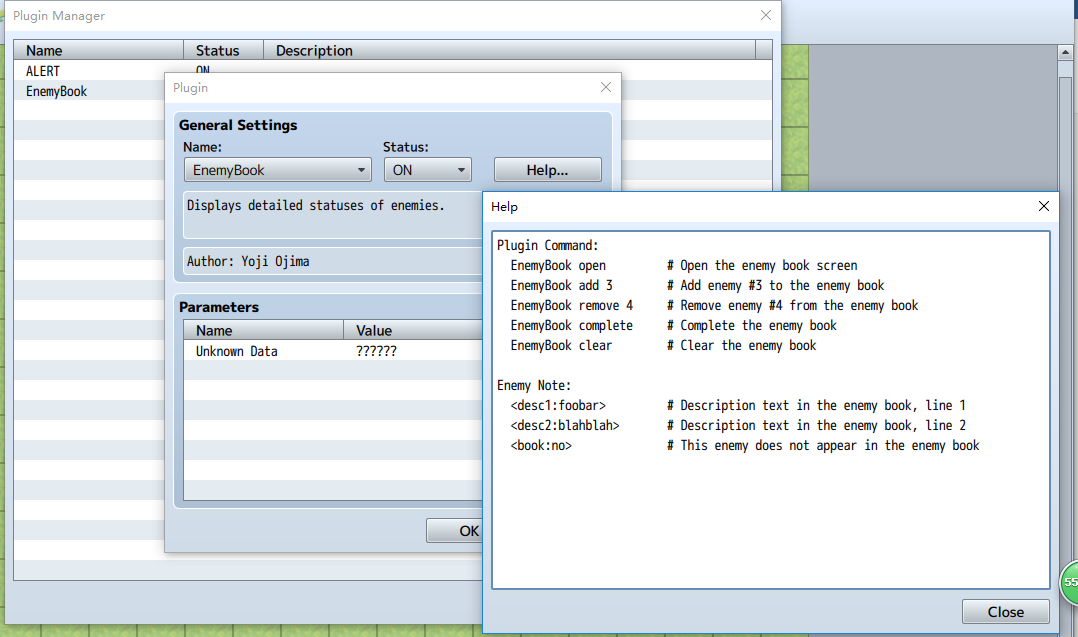Click the 'EnemyBook clear' command line

[x=663, y=345]
